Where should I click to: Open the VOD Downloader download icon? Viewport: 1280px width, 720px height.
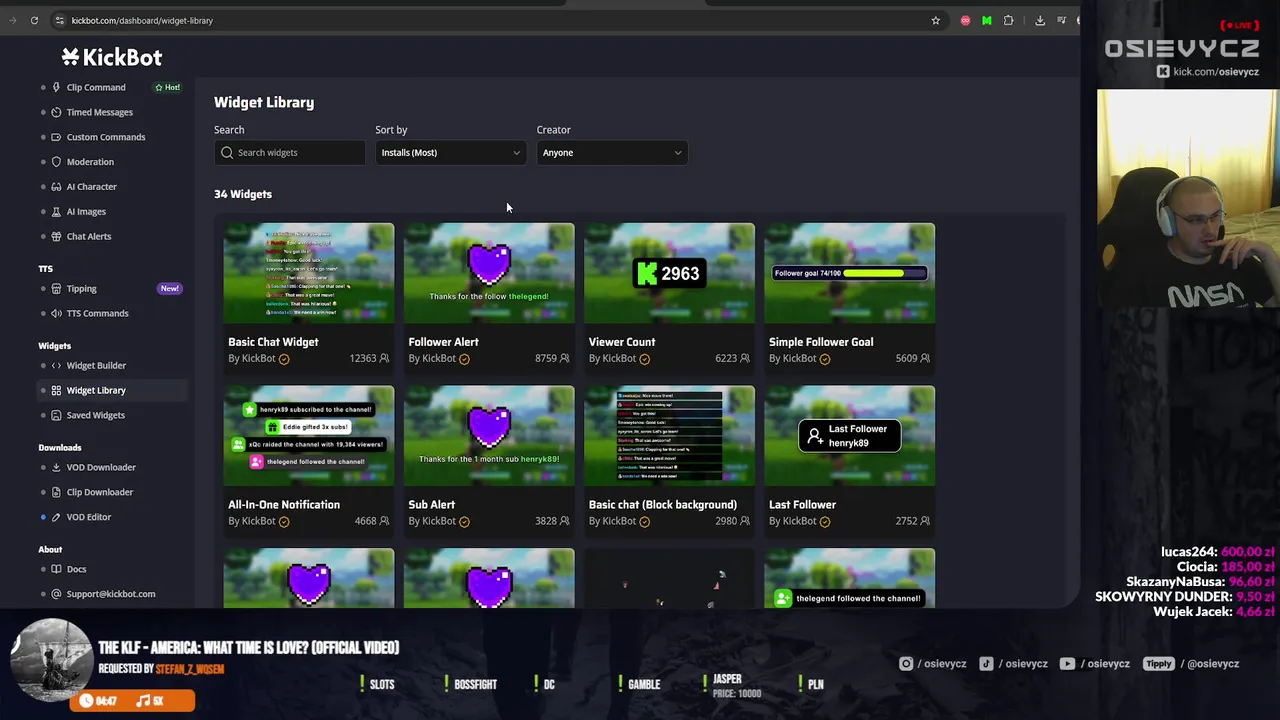56,467
